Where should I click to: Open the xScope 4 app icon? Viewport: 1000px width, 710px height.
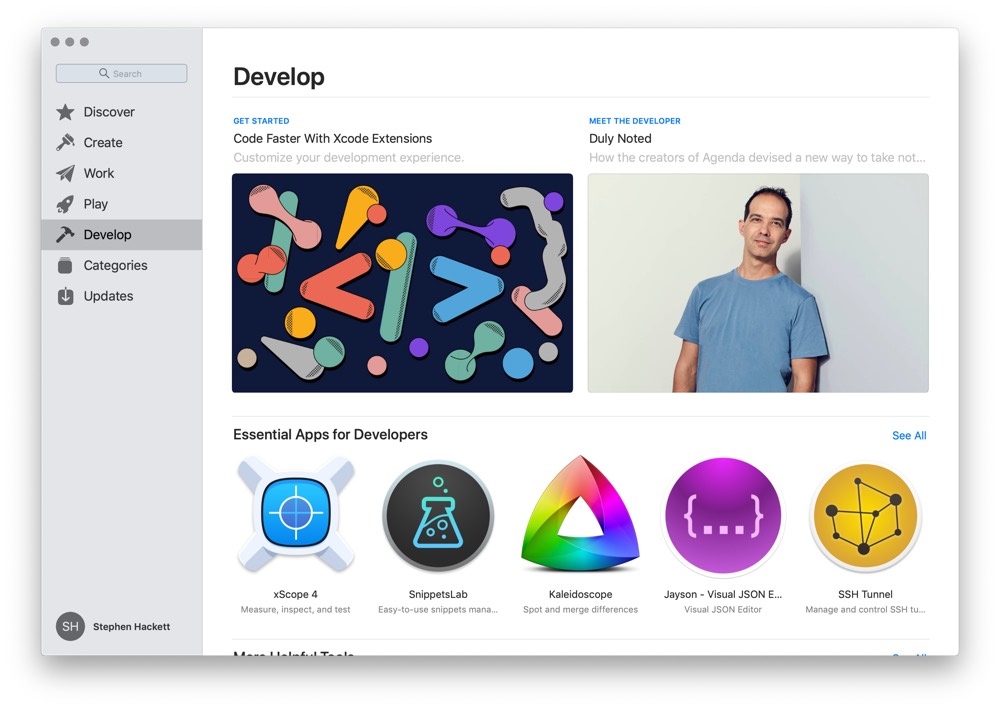[x=295, y=516]
